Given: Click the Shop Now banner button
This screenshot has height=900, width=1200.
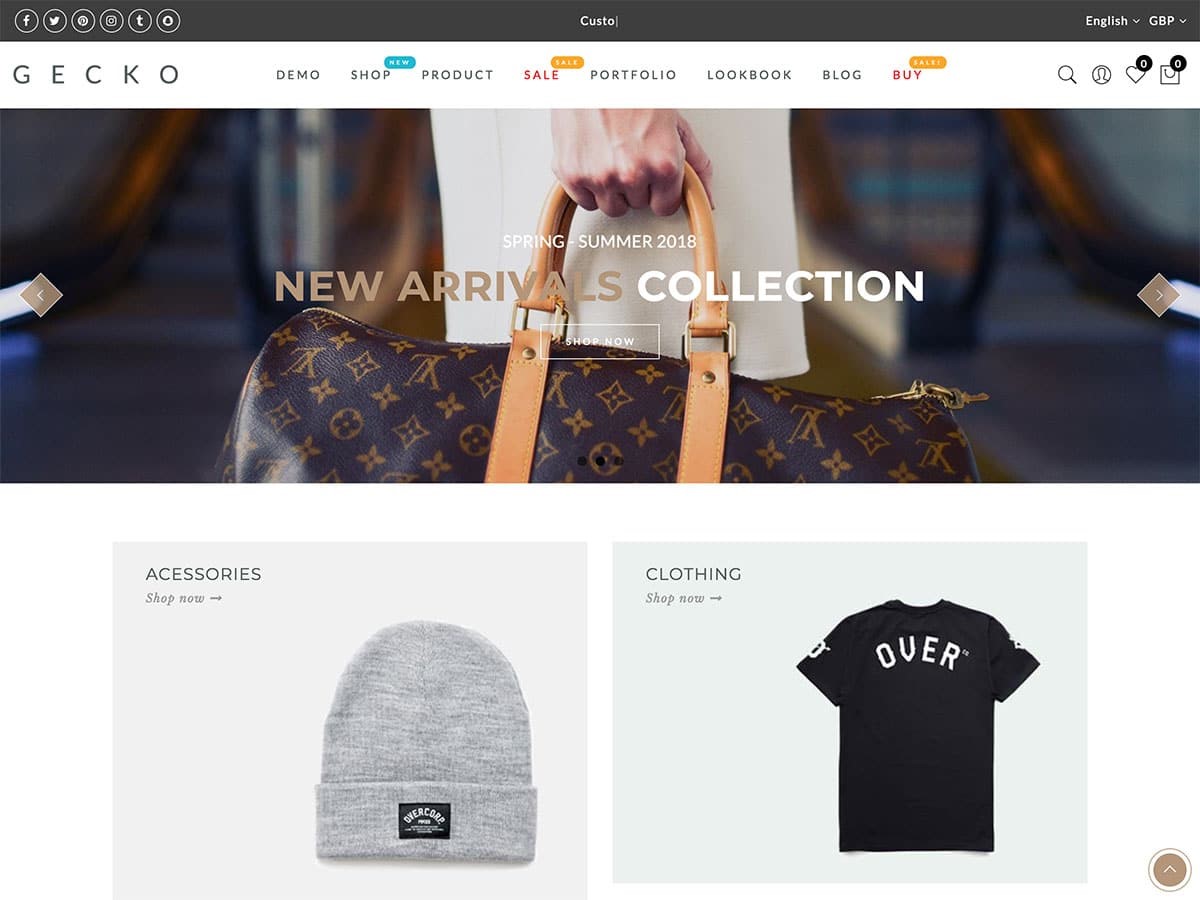Looking at the screenshot, I should pos(600,341).
